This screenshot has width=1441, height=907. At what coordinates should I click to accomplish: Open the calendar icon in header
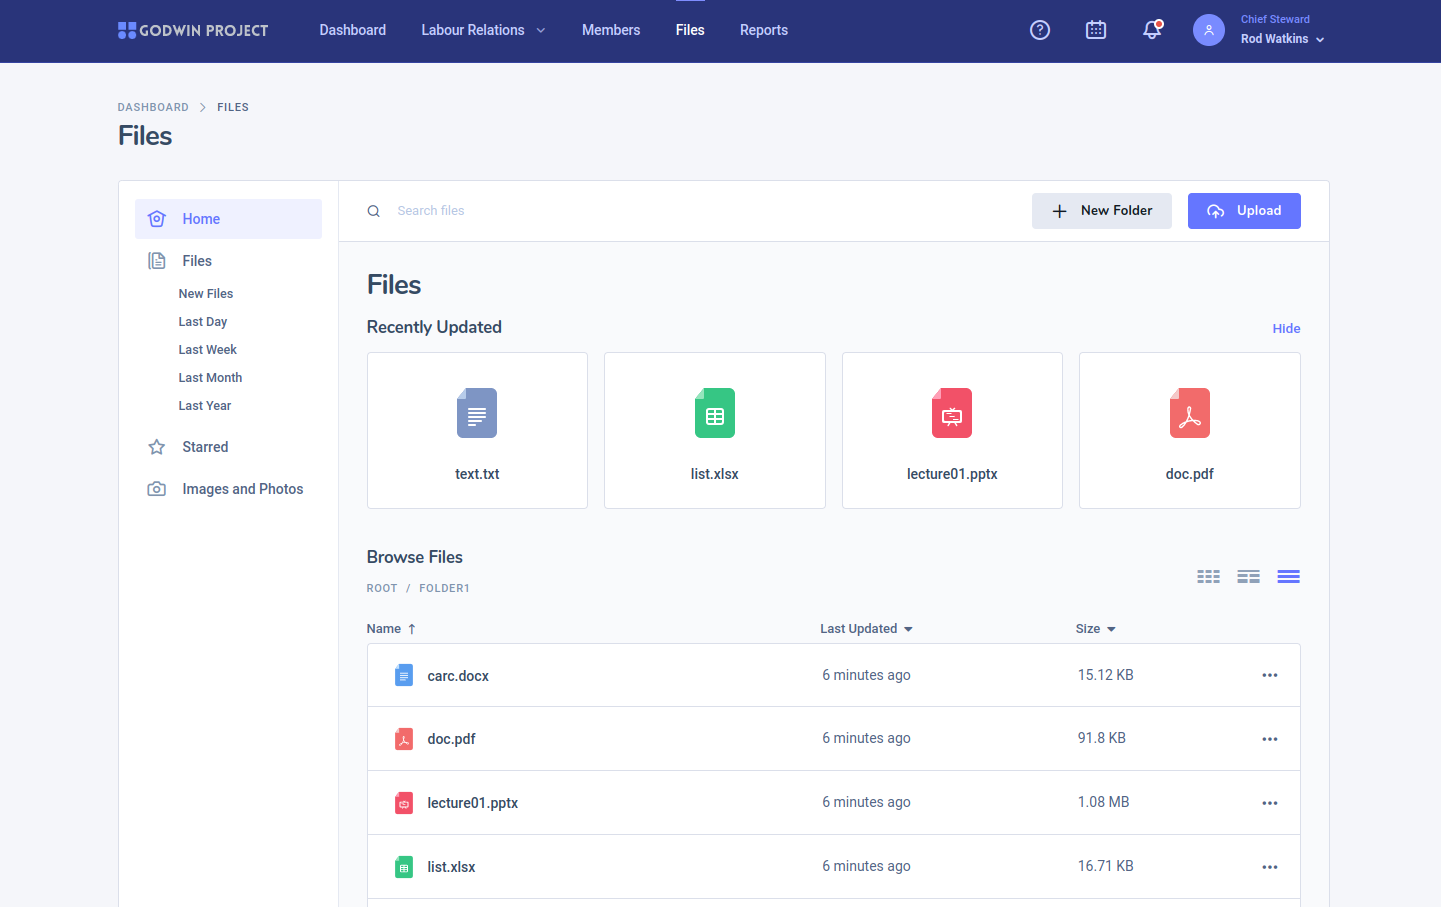(1096, 30)
